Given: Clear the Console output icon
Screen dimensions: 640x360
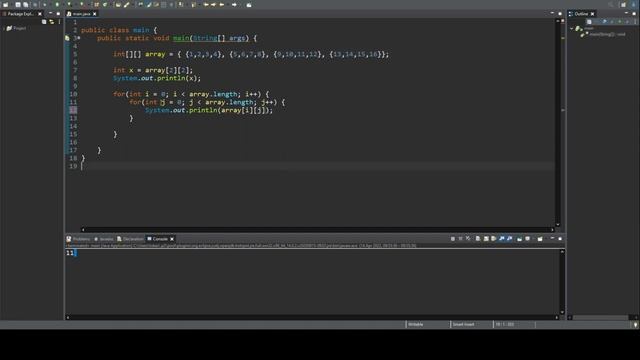Looking at the screenshot, I should pyautogui.click(x=478, y=239).
